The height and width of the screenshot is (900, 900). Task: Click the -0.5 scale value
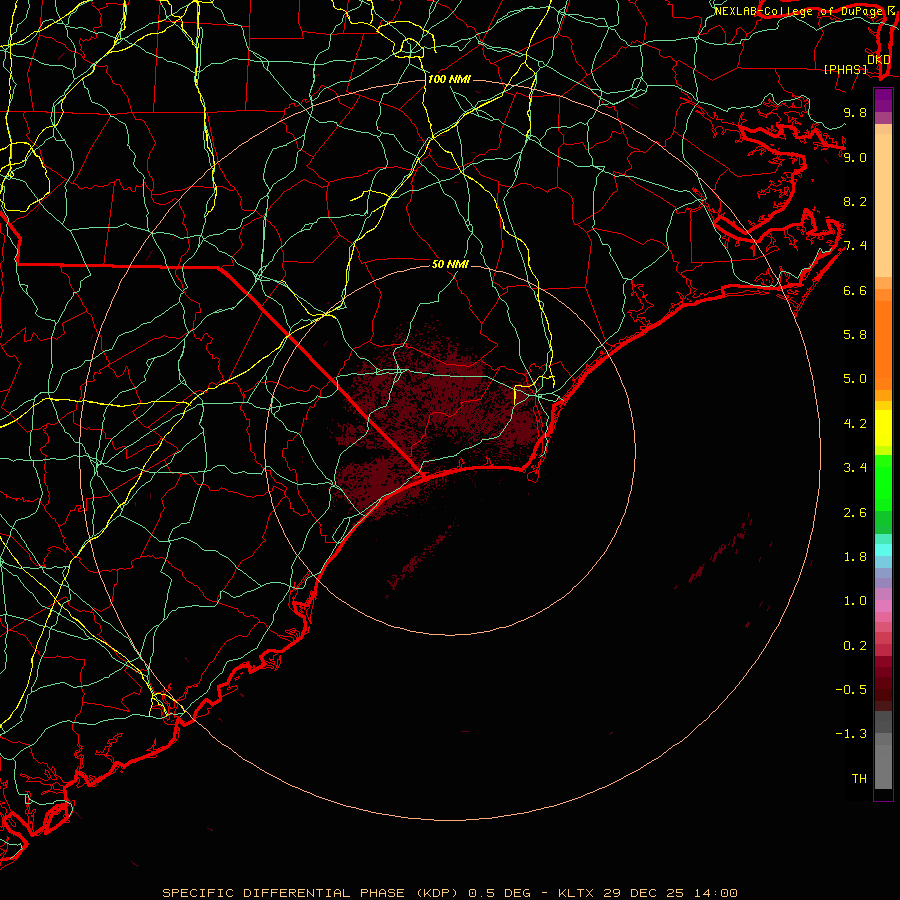(x=851, y=690)
